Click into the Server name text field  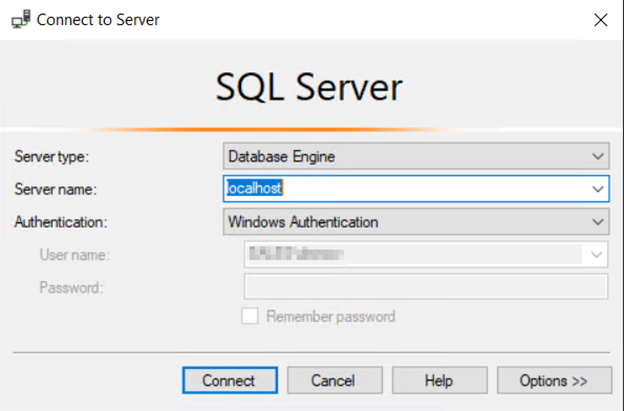(x=400, y=188)
